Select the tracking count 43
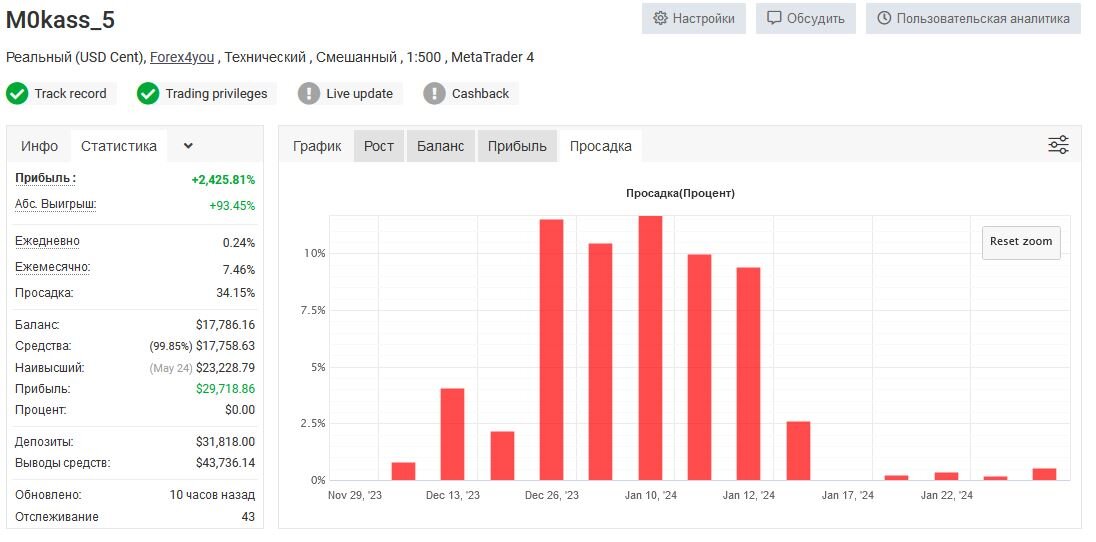Viewport: 1096px width, 542px height. (248, 517)
